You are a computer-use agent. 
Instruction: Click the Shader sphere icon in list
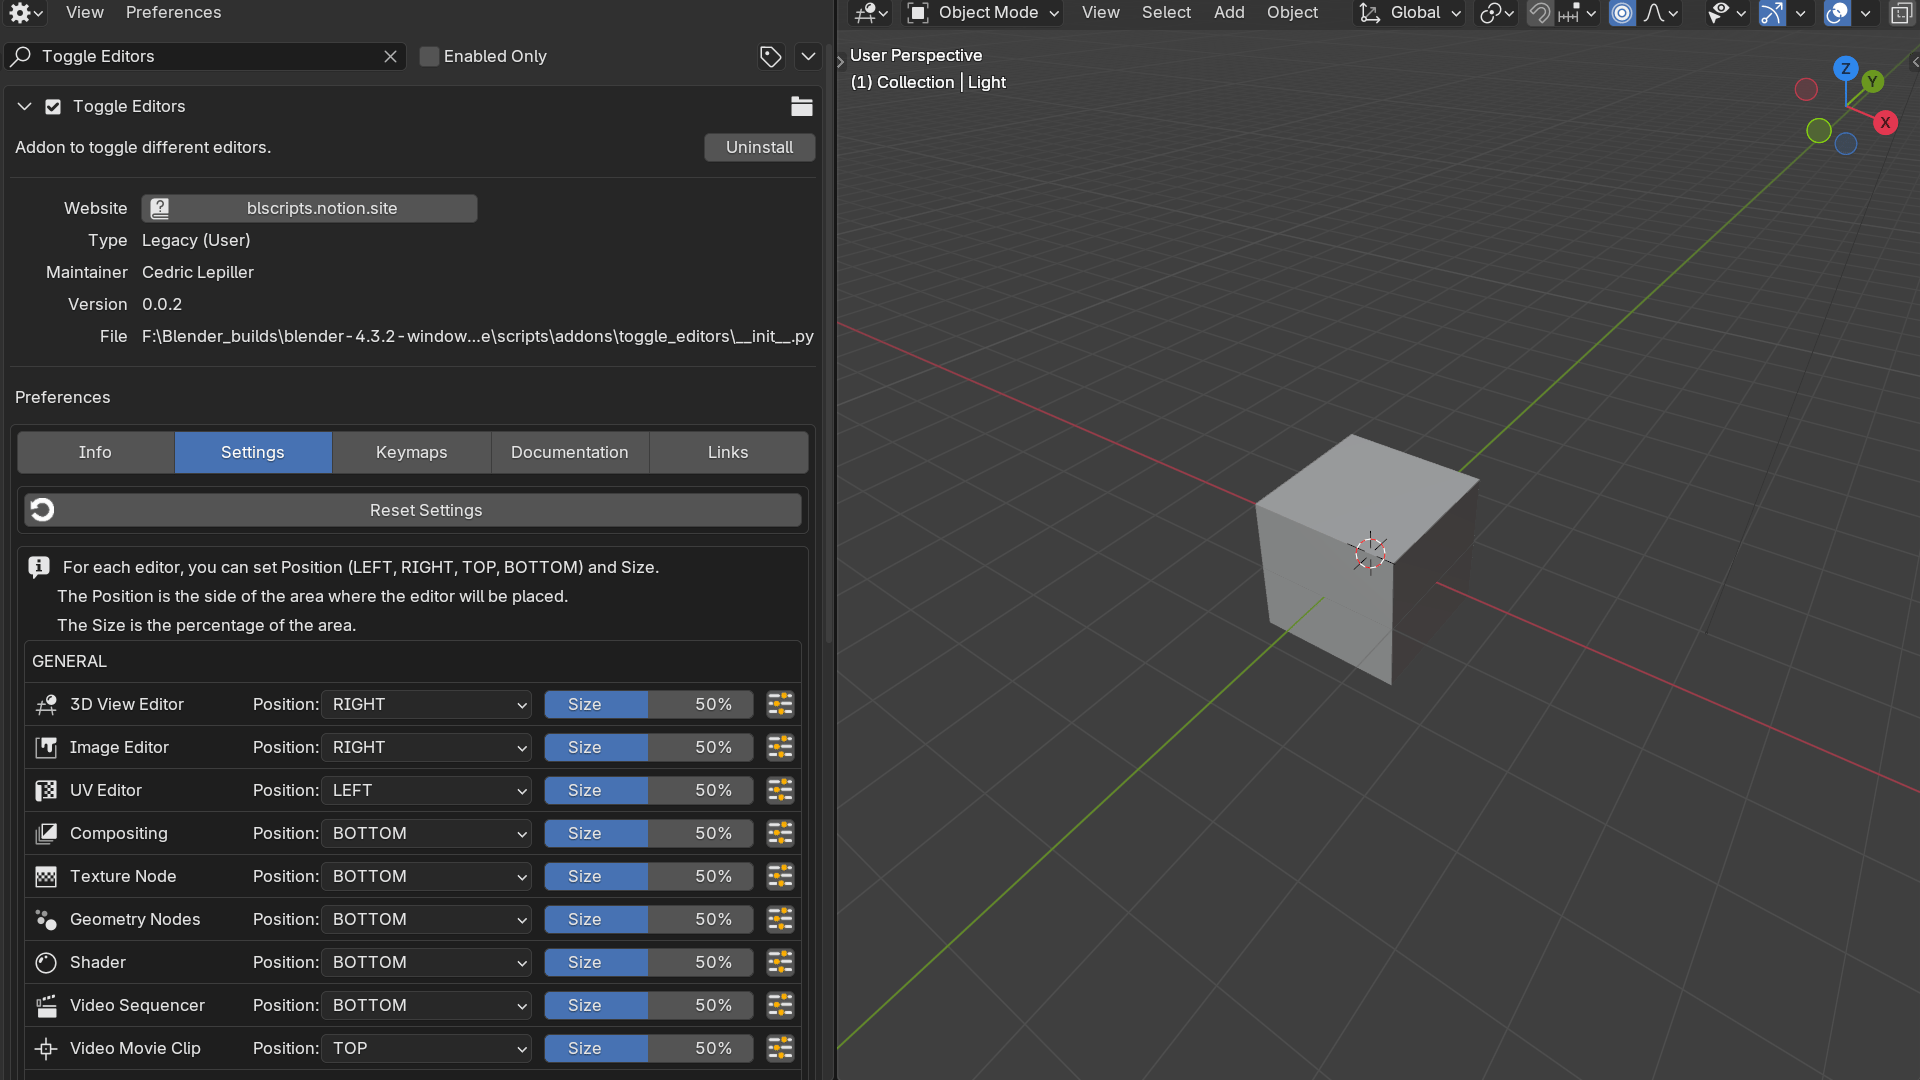[46, 963]
